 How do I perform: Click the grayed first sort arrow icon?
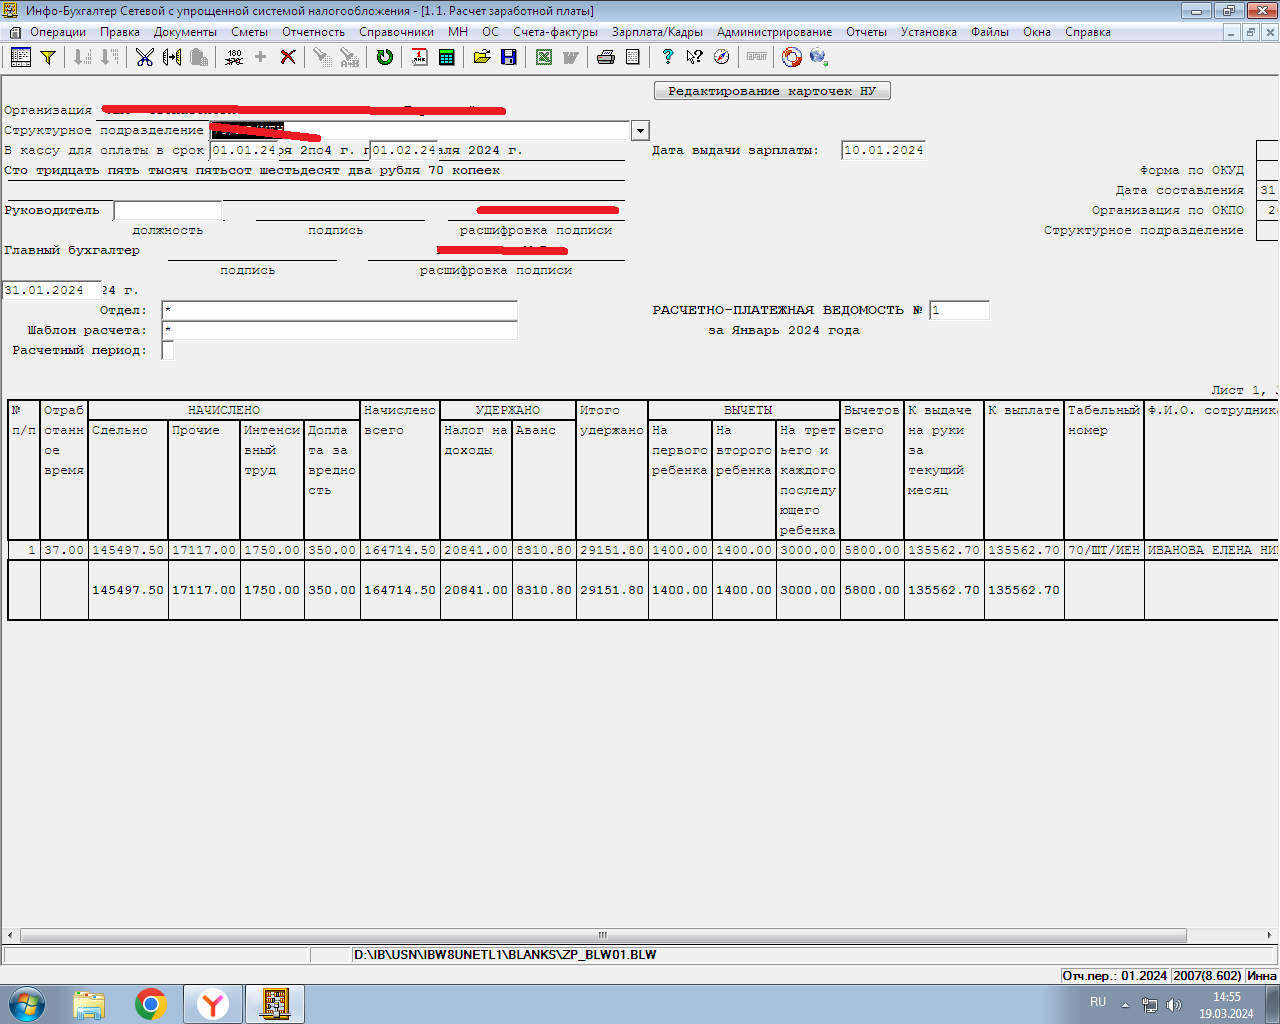[x=83, y=57]
